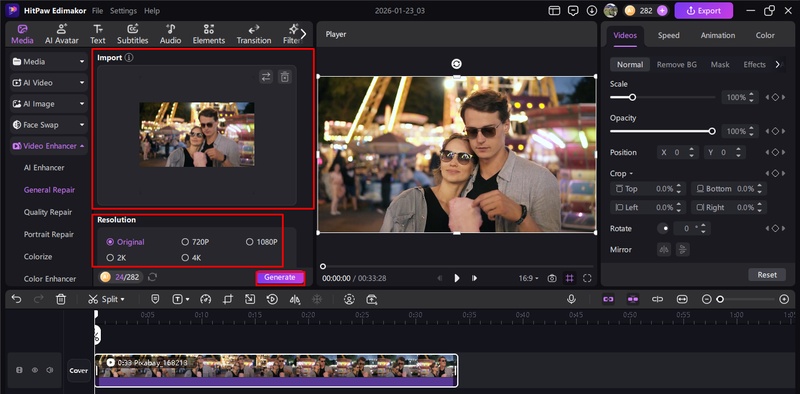Viewport: 800px width, 394px height.
Task: Toggle the grid overlay icon in player
Action: [x=569, y=278]
